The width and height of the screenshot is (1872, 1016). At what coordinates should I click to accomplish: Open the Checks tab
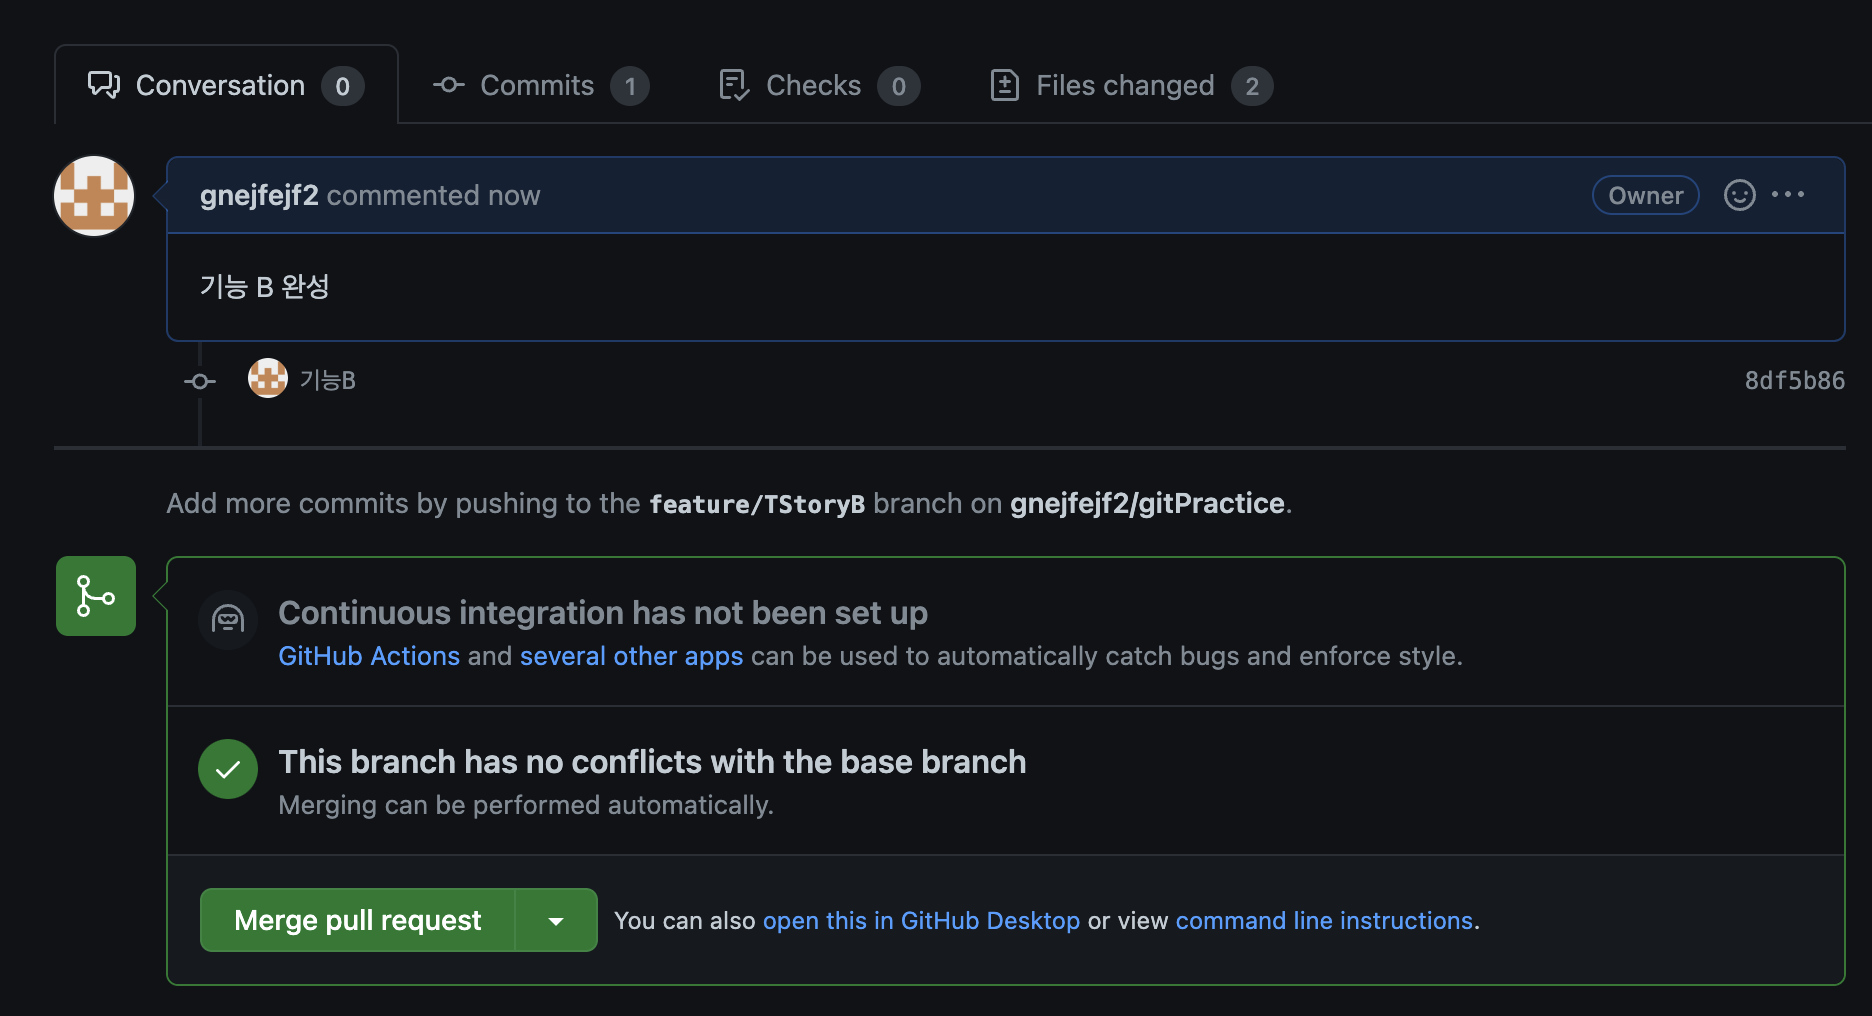click(x=818, y=86)
